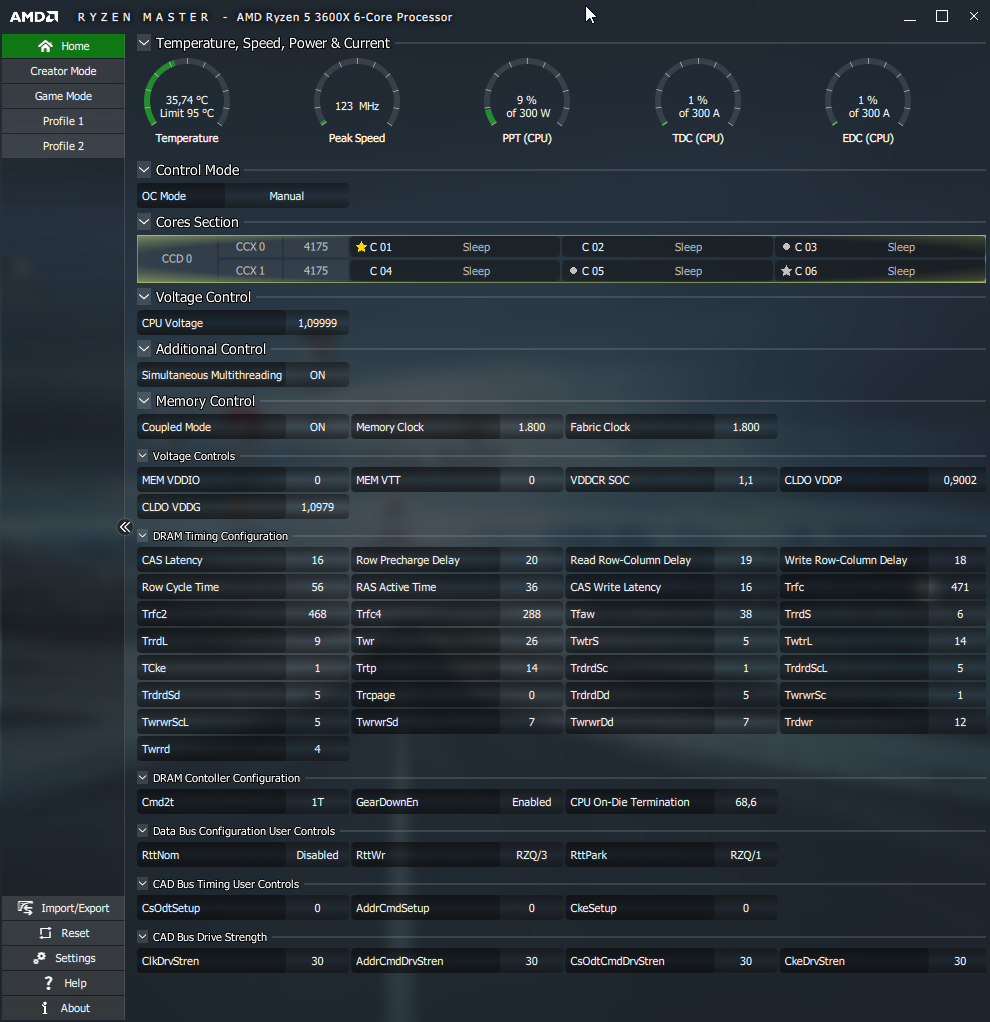The image size is (990, 1022).
Task: Click the dot marker on core C 03
Action: tap(786, 247)
